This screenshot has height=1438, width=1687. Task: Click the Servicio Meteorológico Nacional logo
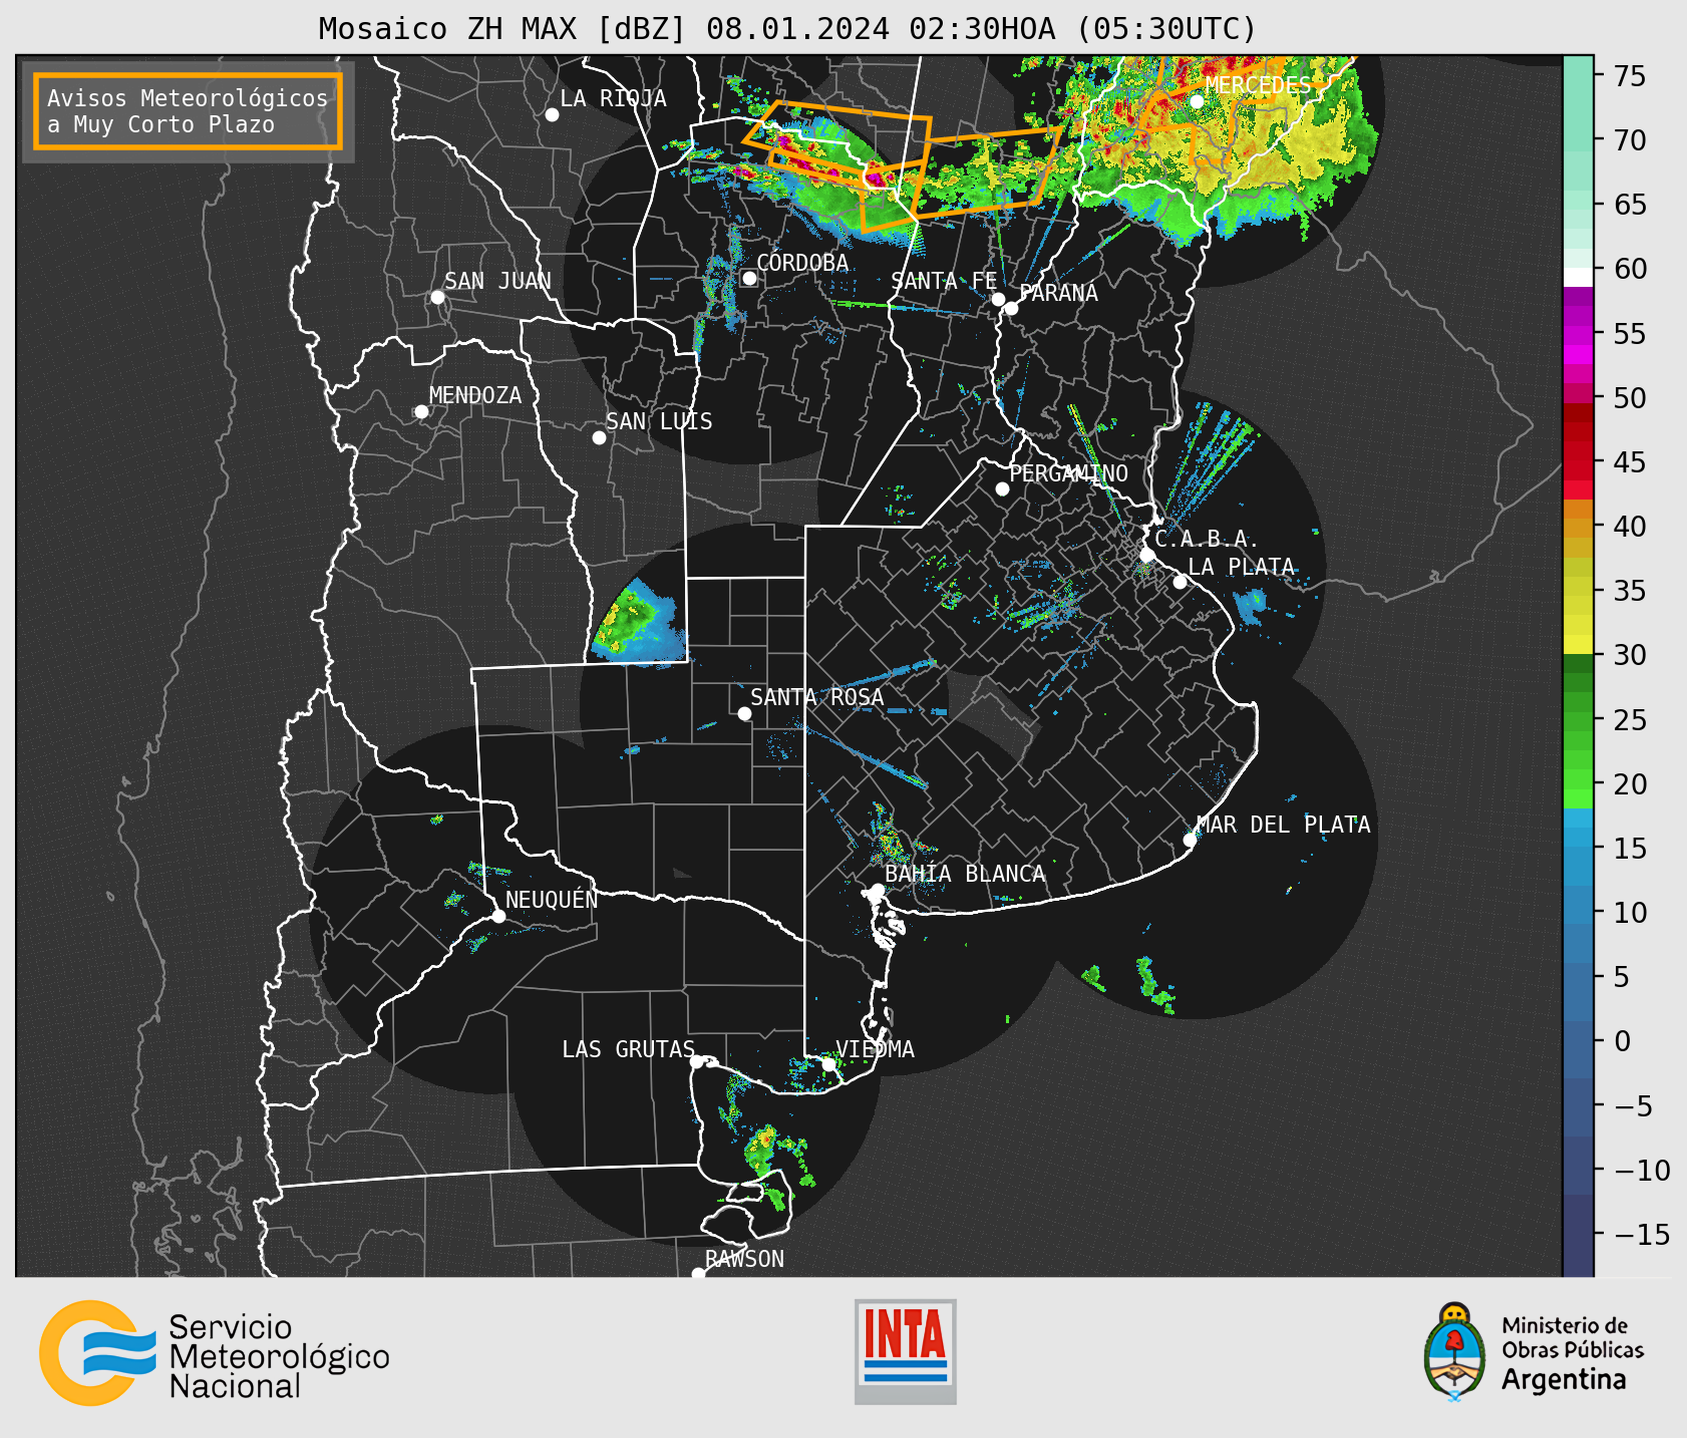point(214,1353)
